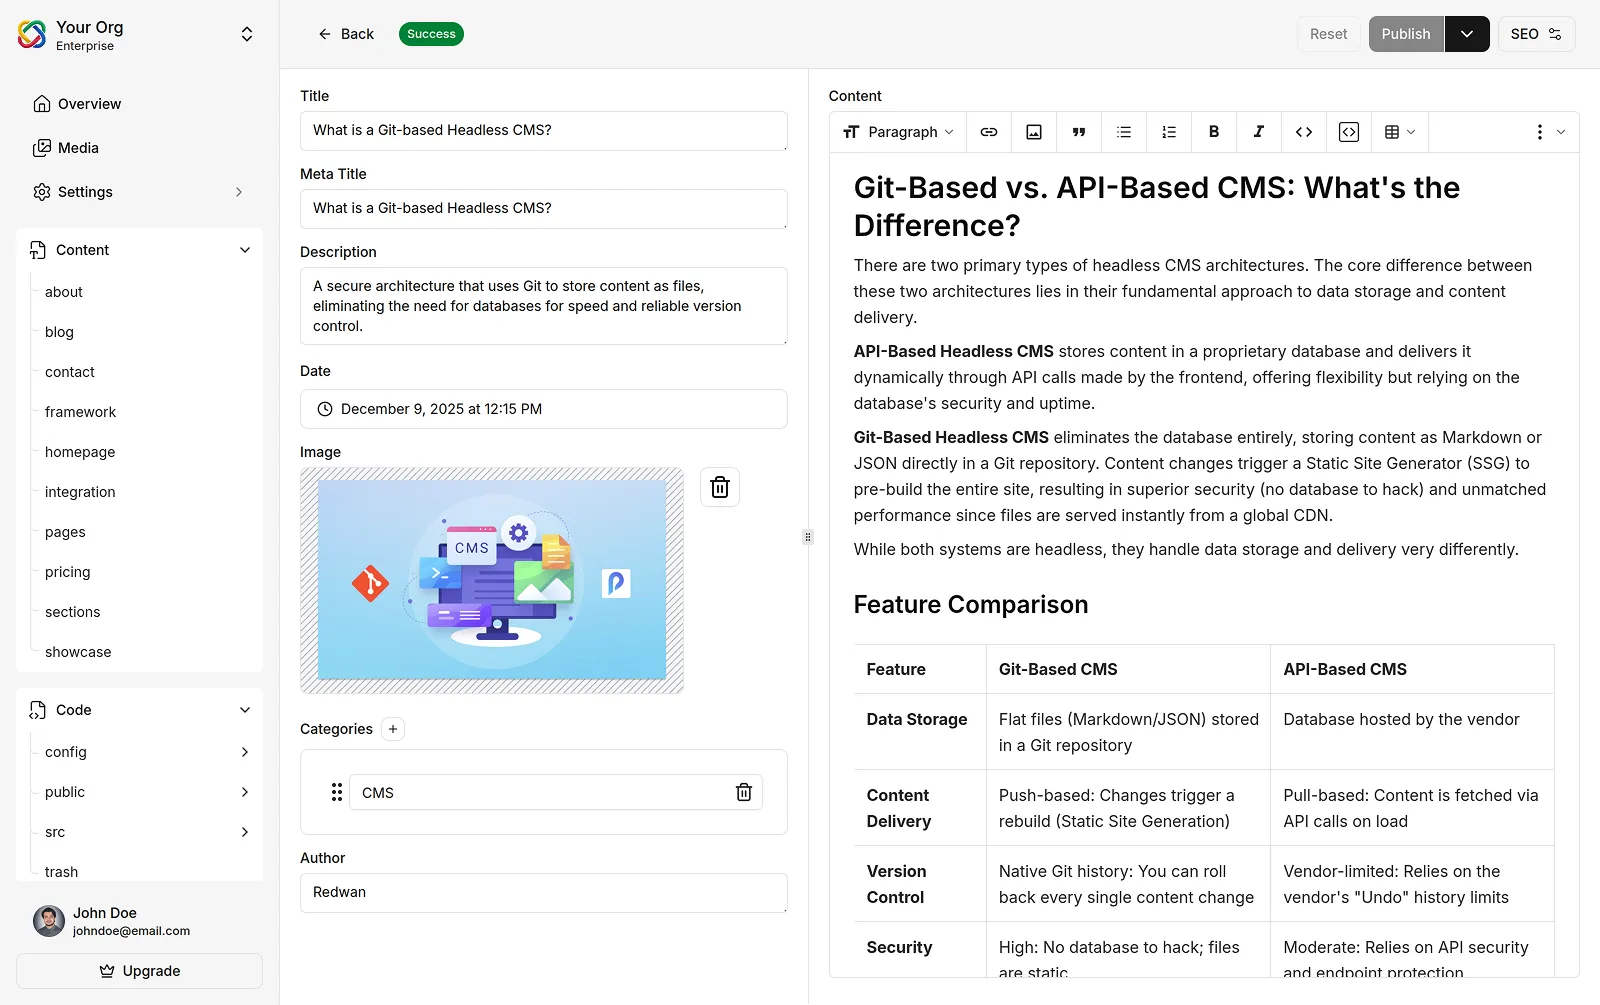The height and width of the screenshot is (1005, 1600).
Task: Create a numbered list
Action: 1168,131
